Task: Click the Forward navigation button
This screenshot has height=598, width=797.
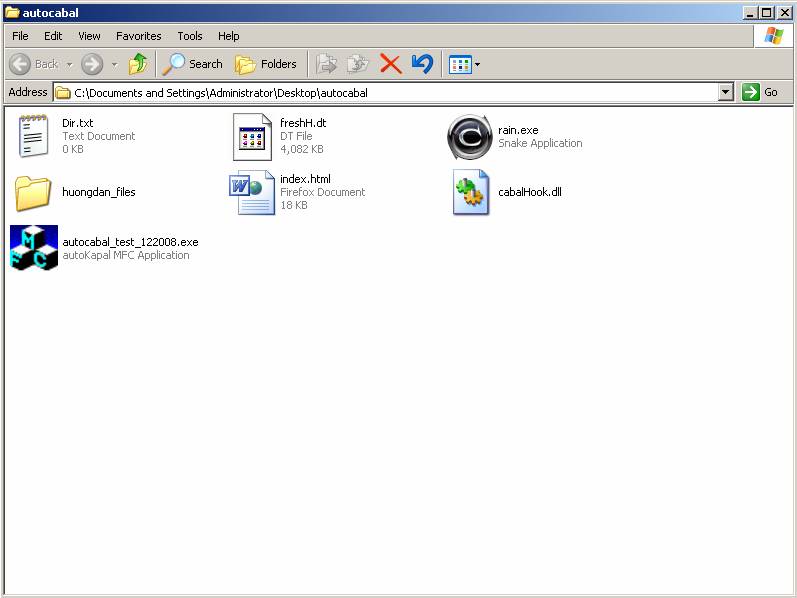Action: tap(92, 65)
